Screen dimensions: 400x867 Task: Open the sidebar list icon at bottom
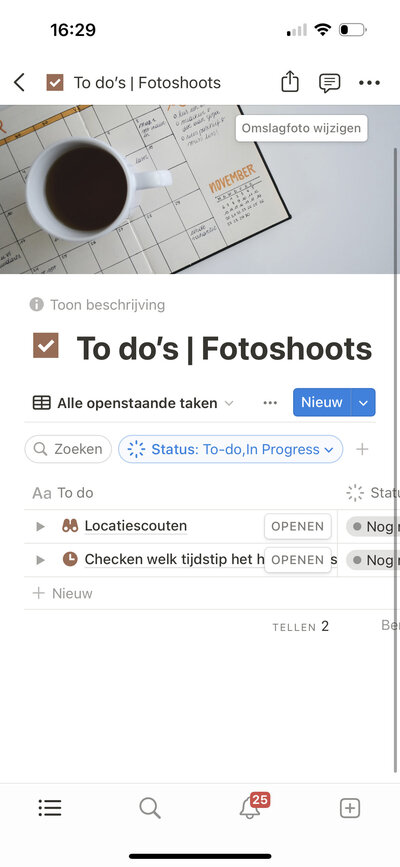tap(50, 808)
